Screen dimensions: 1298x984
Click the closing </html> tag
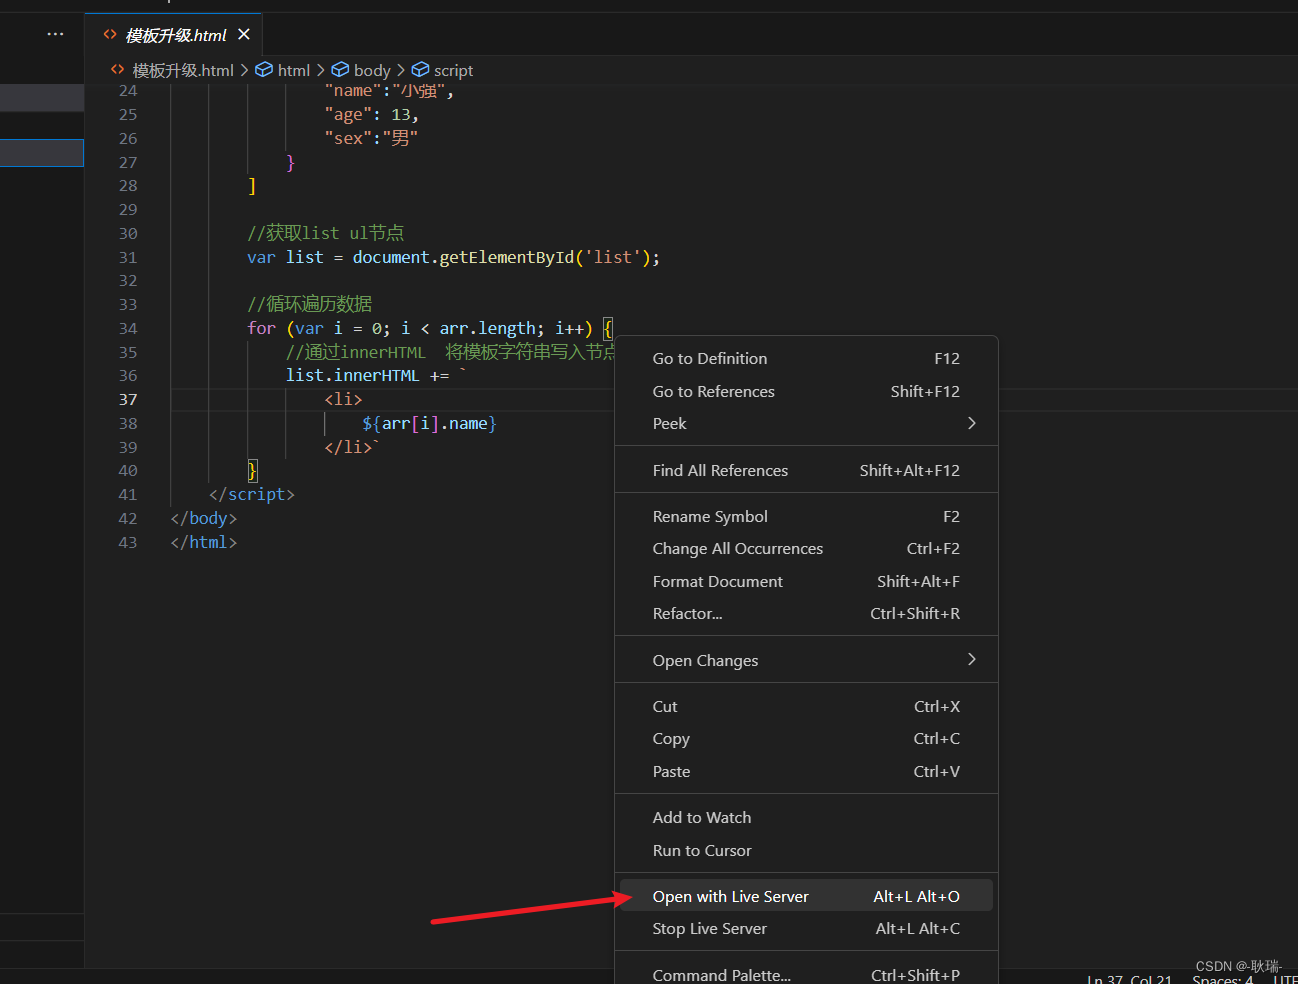pos(204,542)
